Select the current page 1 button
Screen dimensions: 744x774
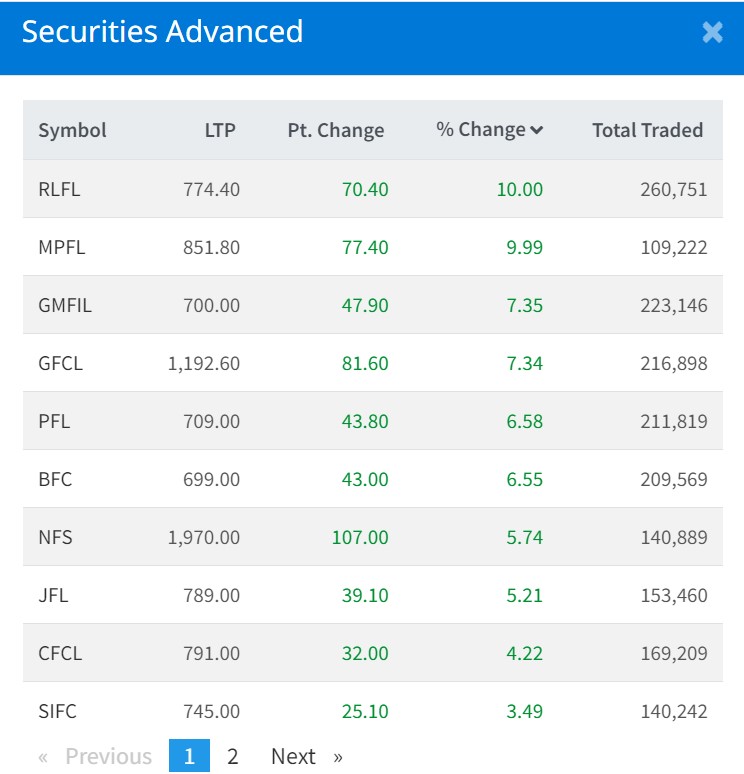coord(189,756)
